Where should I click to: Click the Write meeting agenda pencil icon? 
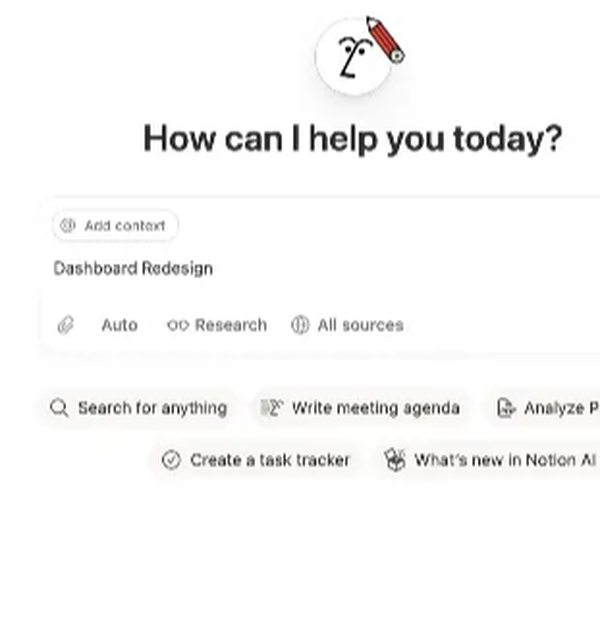(x=272, y=408)
